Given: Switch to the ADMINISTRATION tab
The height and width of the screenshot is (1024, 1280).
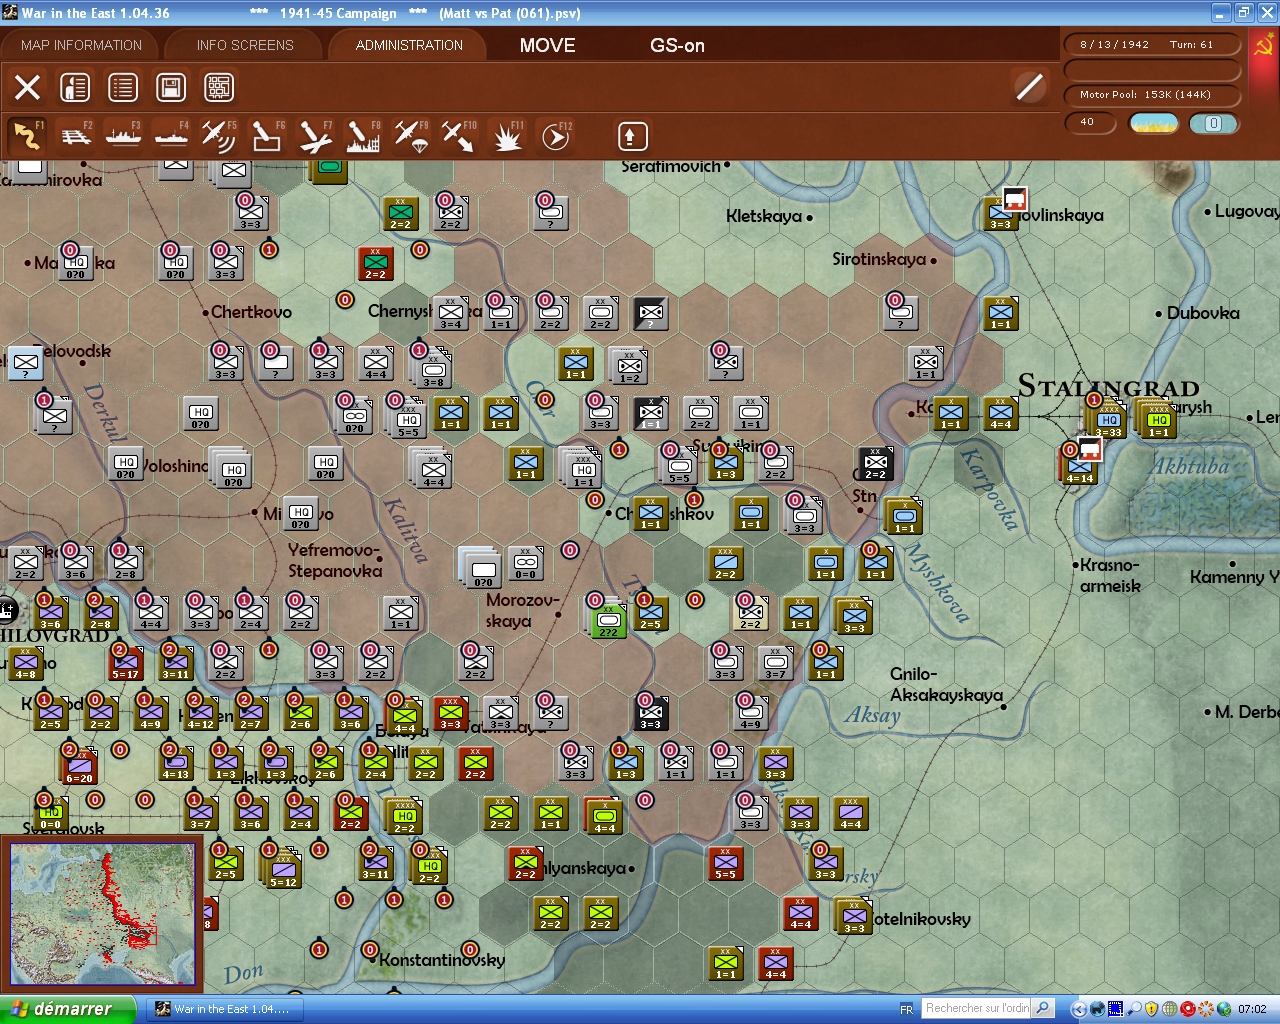Looking at the screenshot, I should pos(409,45).
